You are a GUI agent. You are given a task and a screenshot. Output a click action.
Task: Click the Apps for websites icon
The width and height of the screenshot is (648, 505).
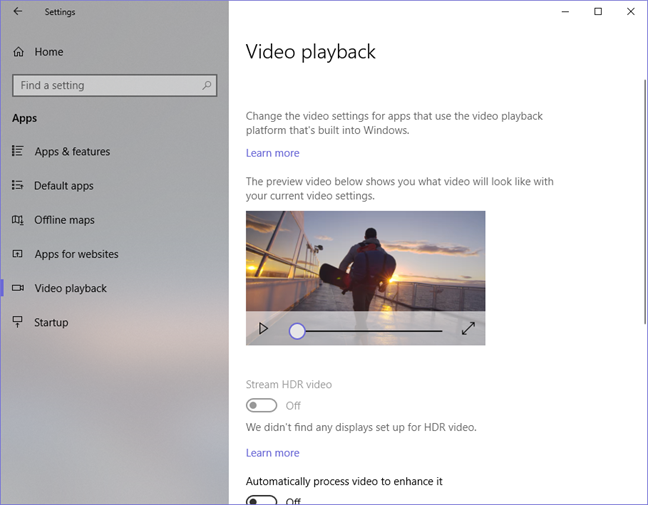[18, 253]
